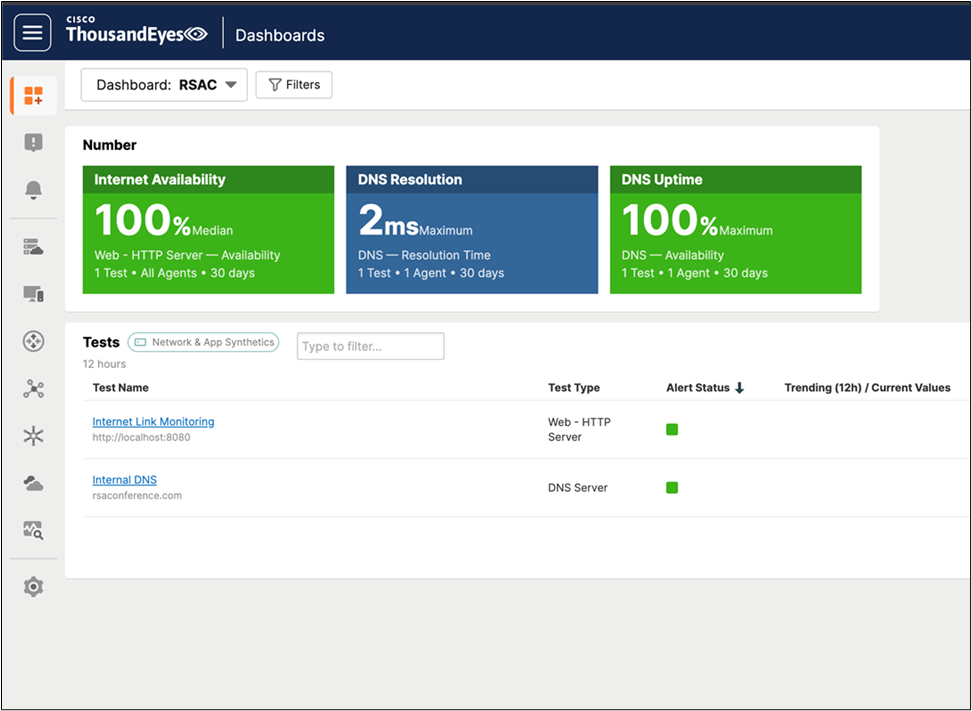The width and height of the screenshot is (972, 711).
Task: Open the settings gear sidebar icon
Action: (x=33, y=586)
